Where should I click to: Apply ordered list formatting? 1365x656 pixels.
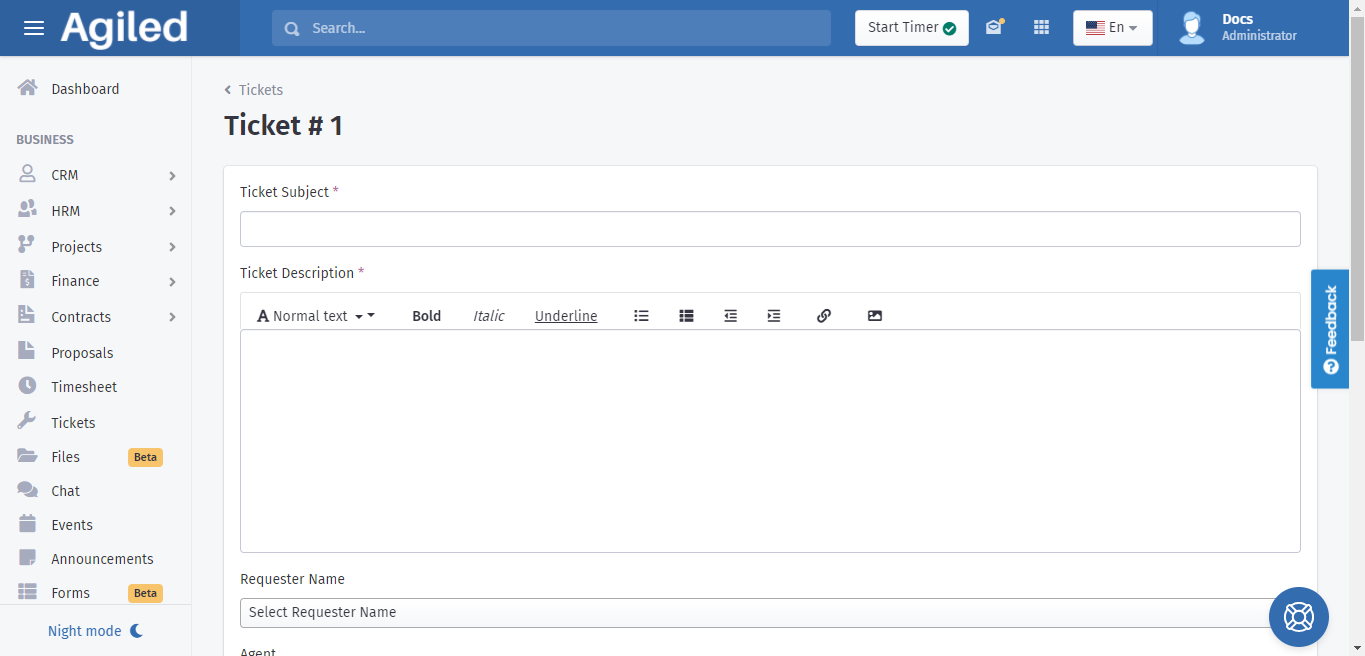[686, 316]
